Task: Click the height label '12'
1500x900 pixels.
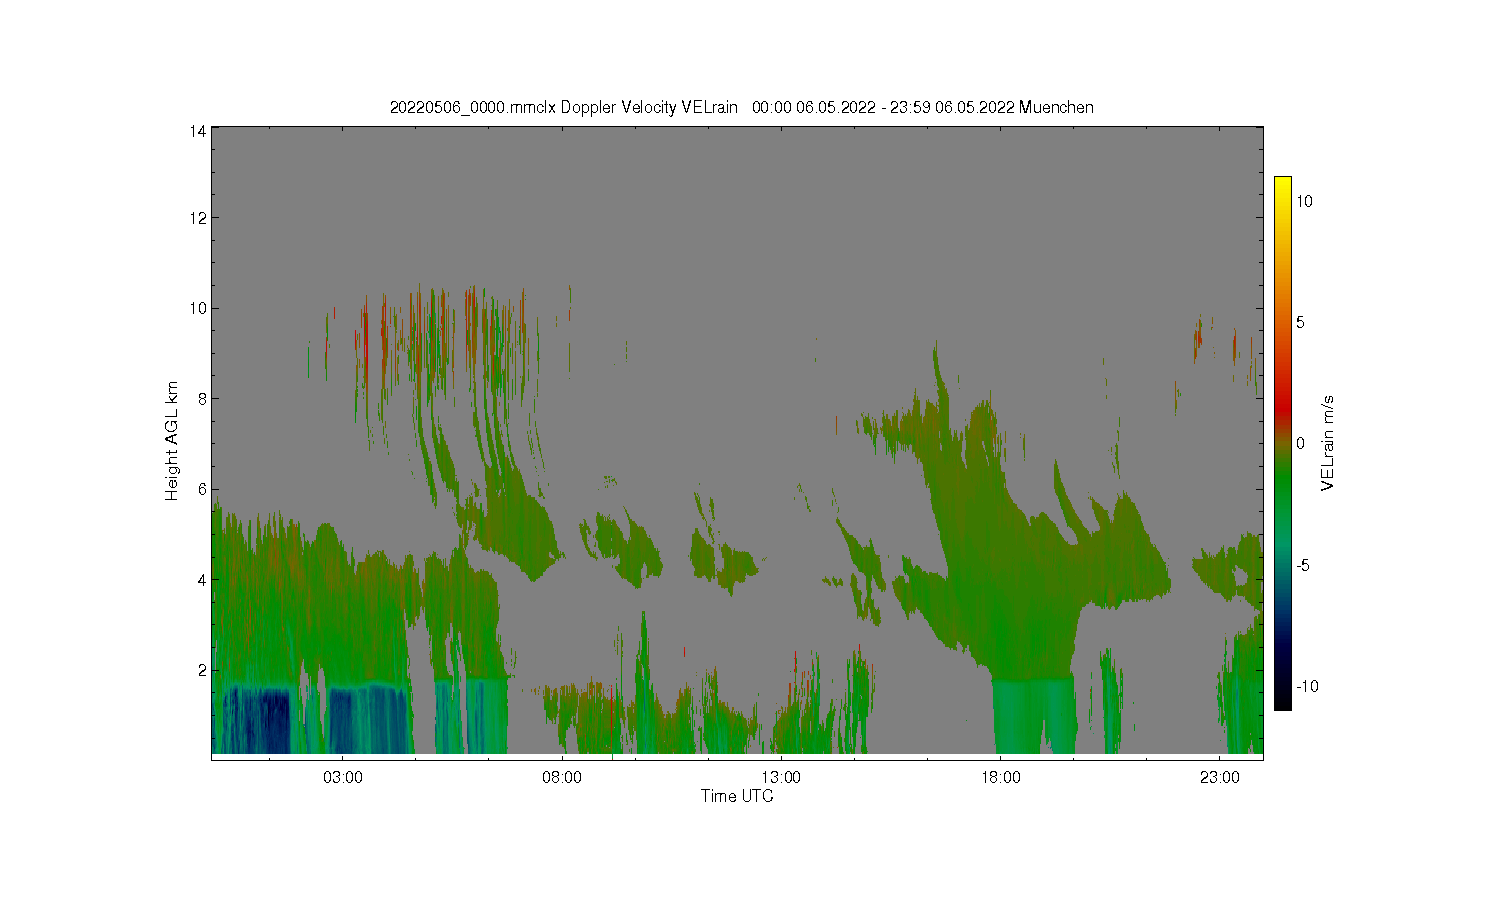Action: click(x=198, y=218)
